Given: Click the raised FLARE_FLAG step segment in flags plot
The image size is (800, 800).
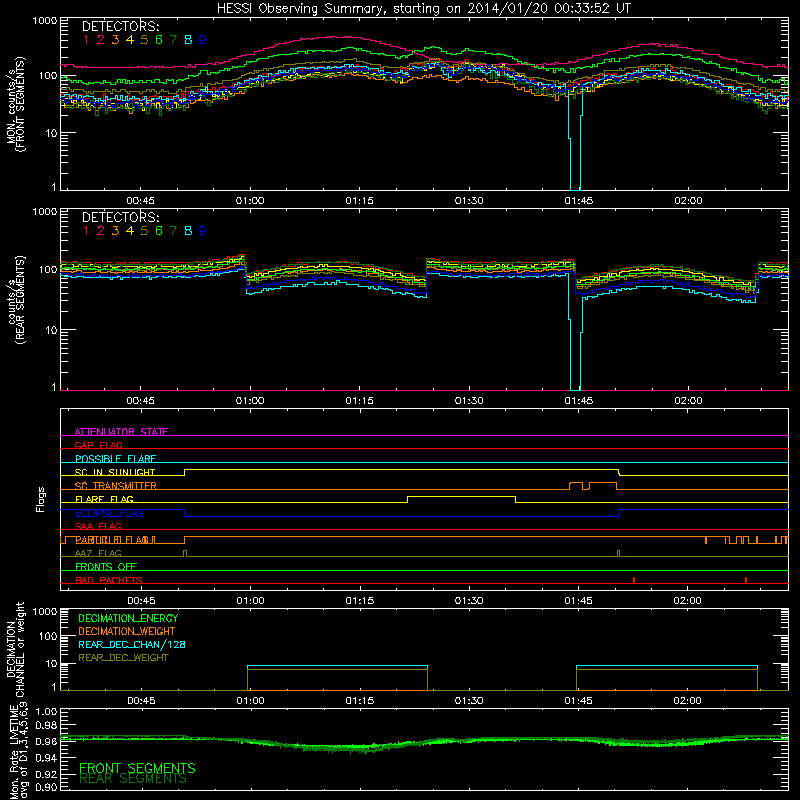Looking at the screenshot, I should (x=461, y=496).
